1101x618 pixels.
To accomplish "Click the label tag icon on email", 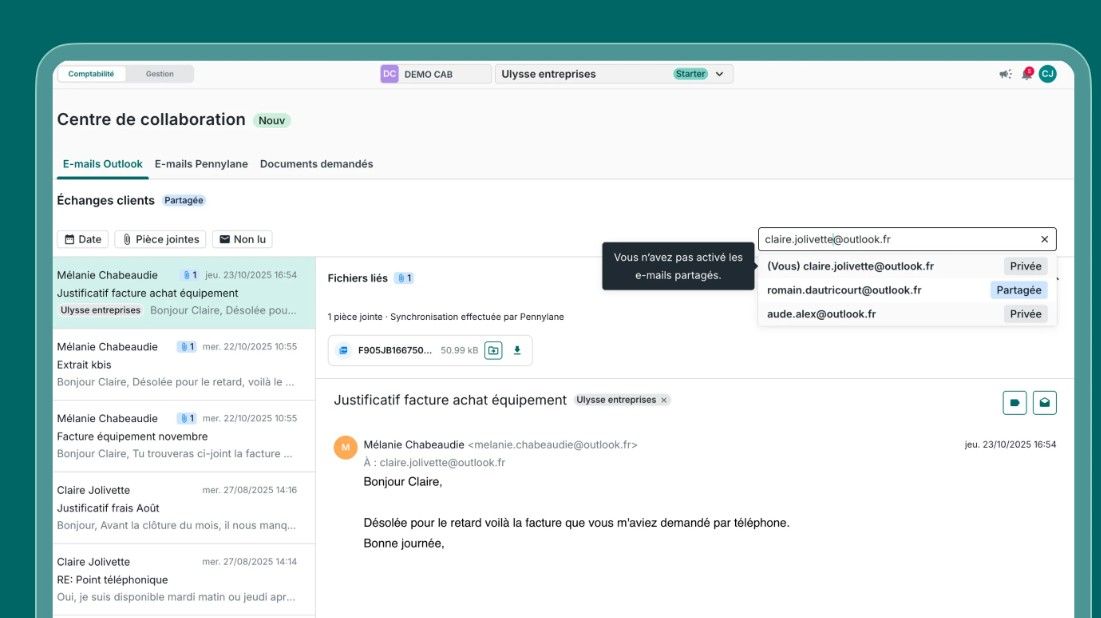I will 1014,403.
